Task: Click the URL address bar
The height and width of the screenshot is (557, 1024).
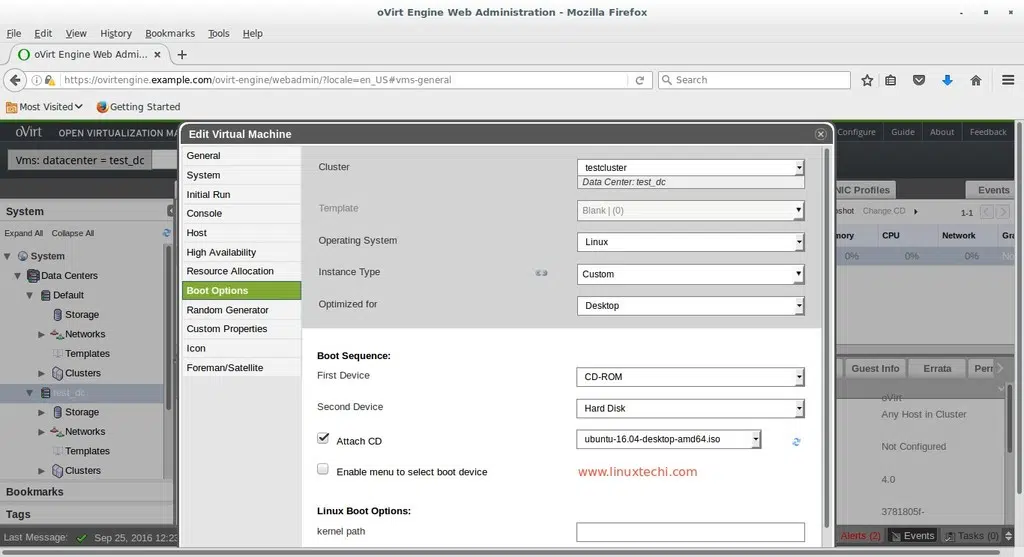Action: [x=344, y=80]
